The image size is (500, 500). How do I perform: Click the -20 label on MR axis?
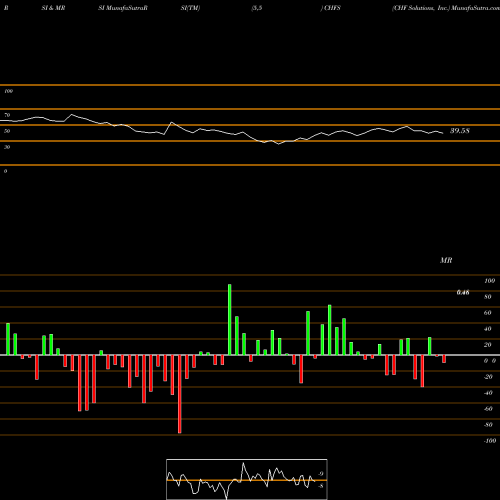488,377
